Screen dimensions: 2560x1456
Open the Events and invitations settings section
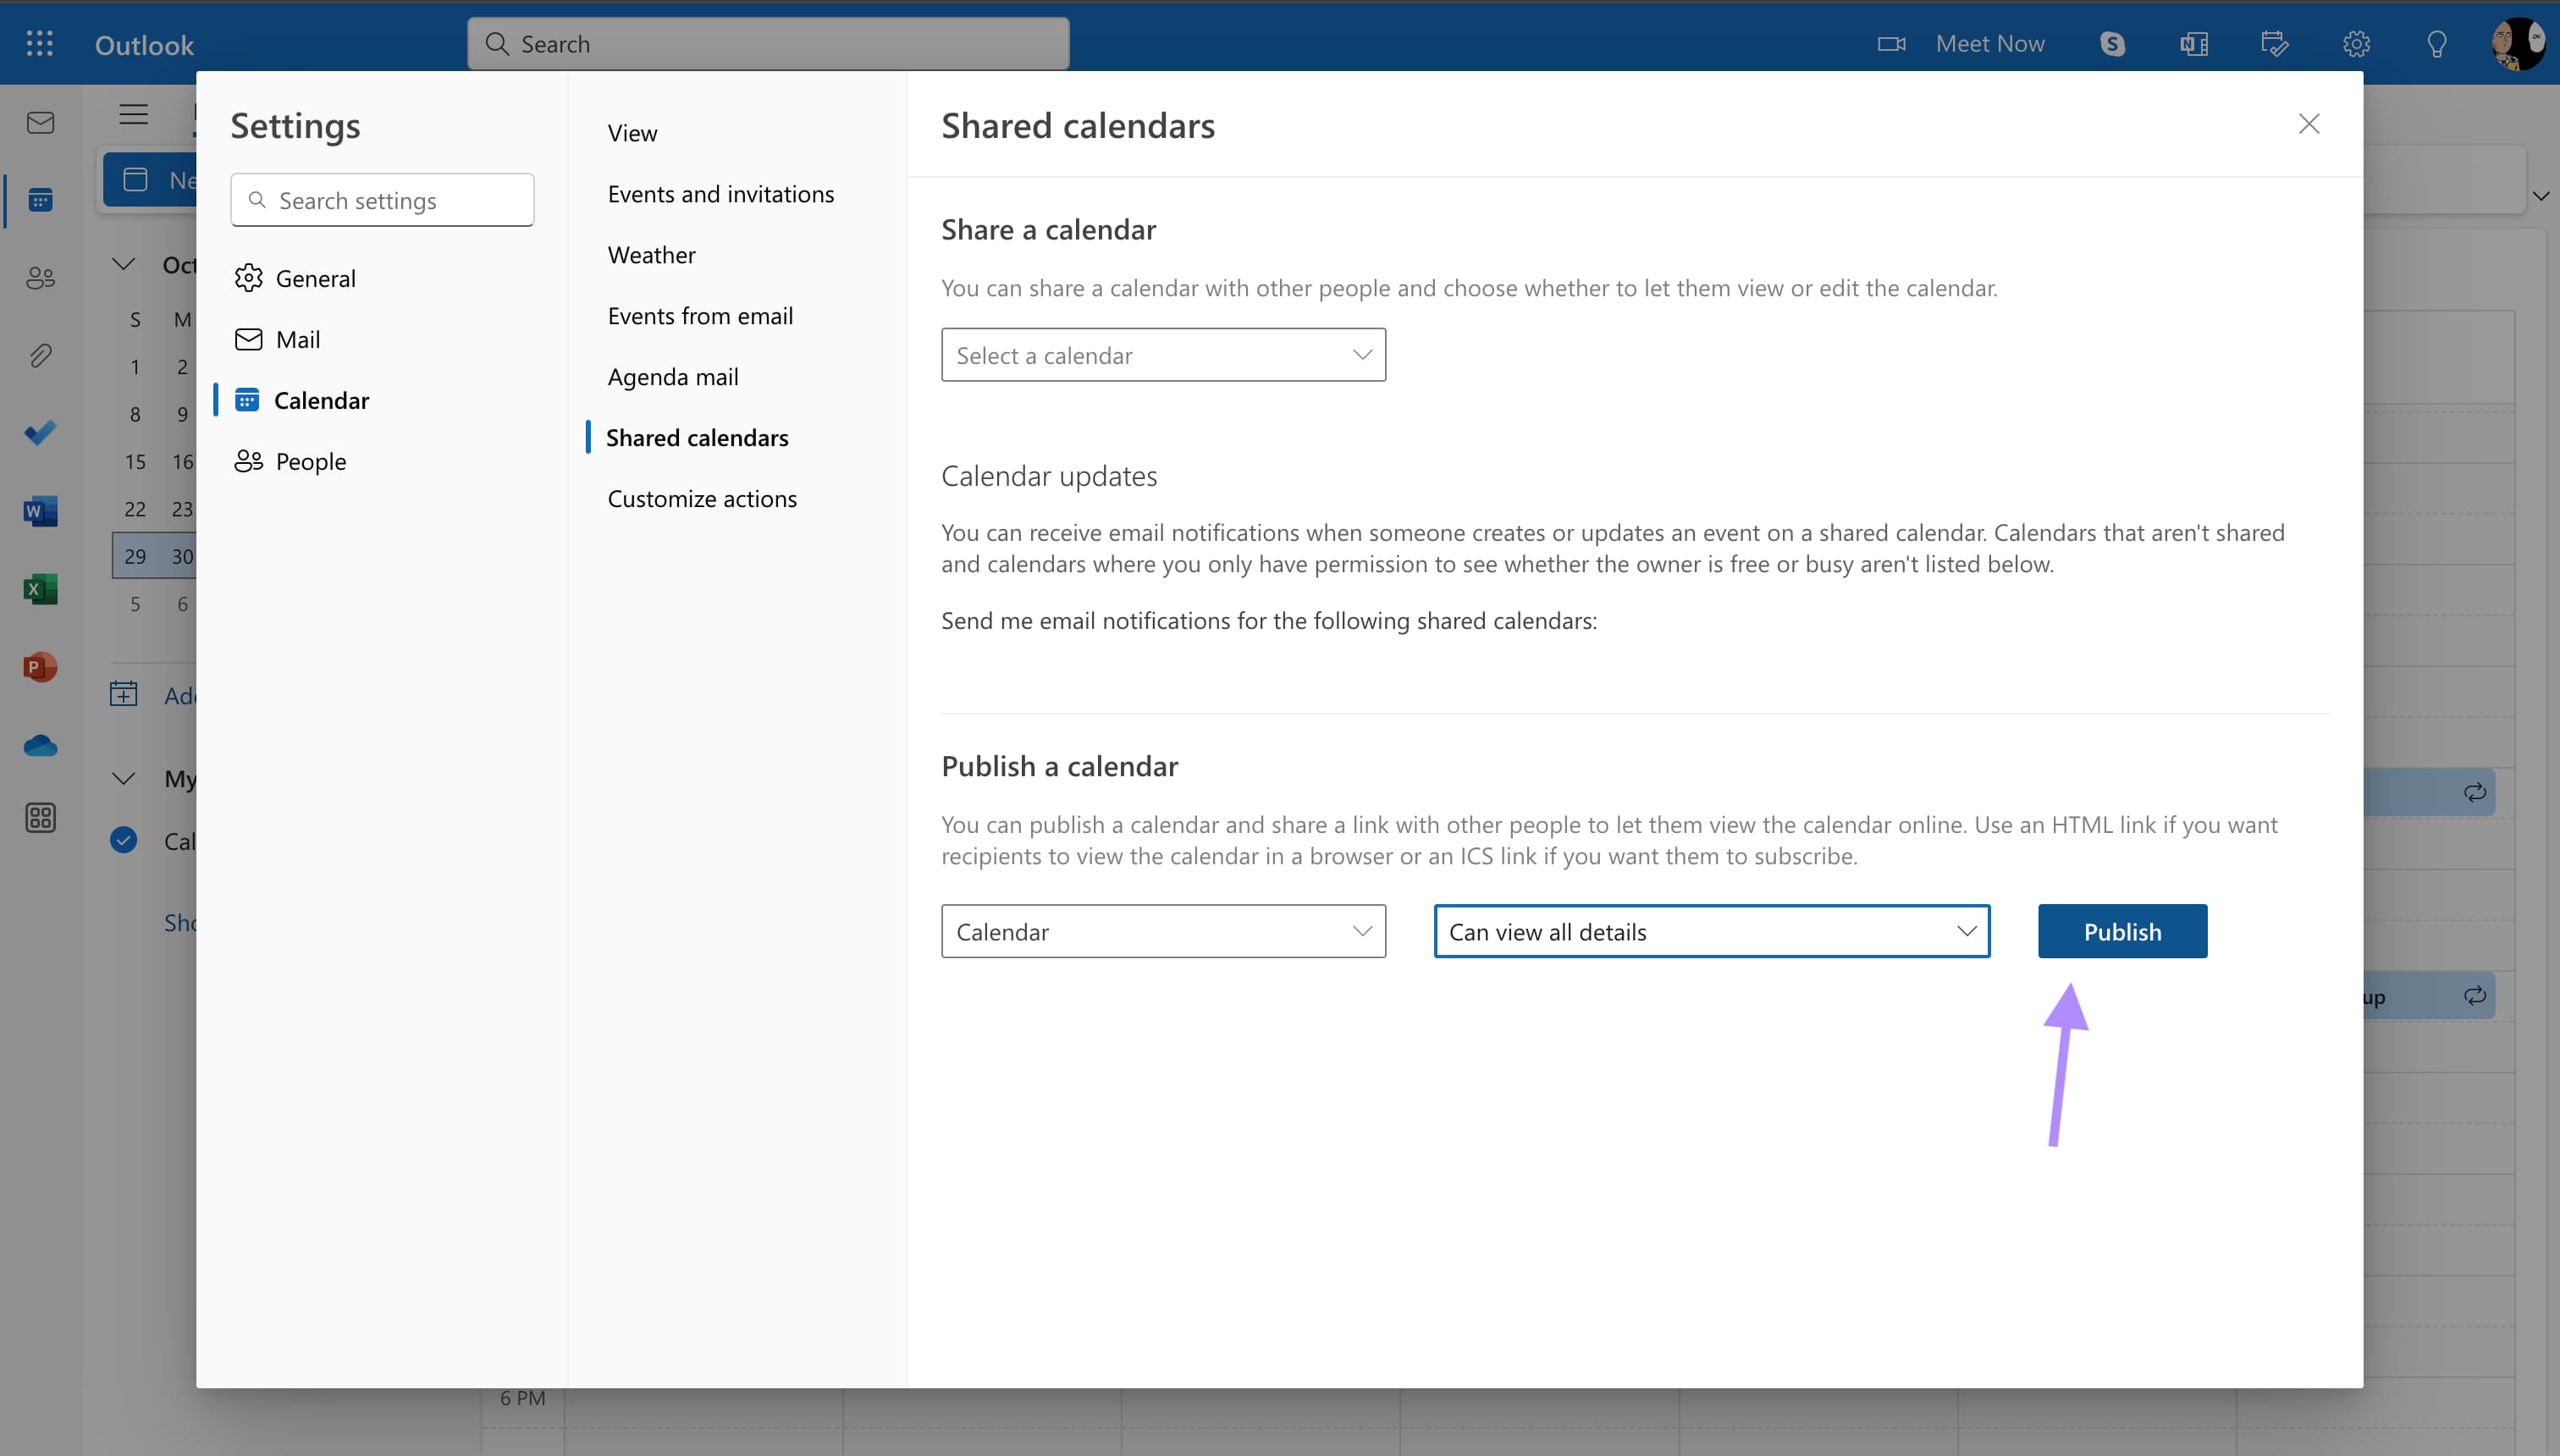(721, 191)
